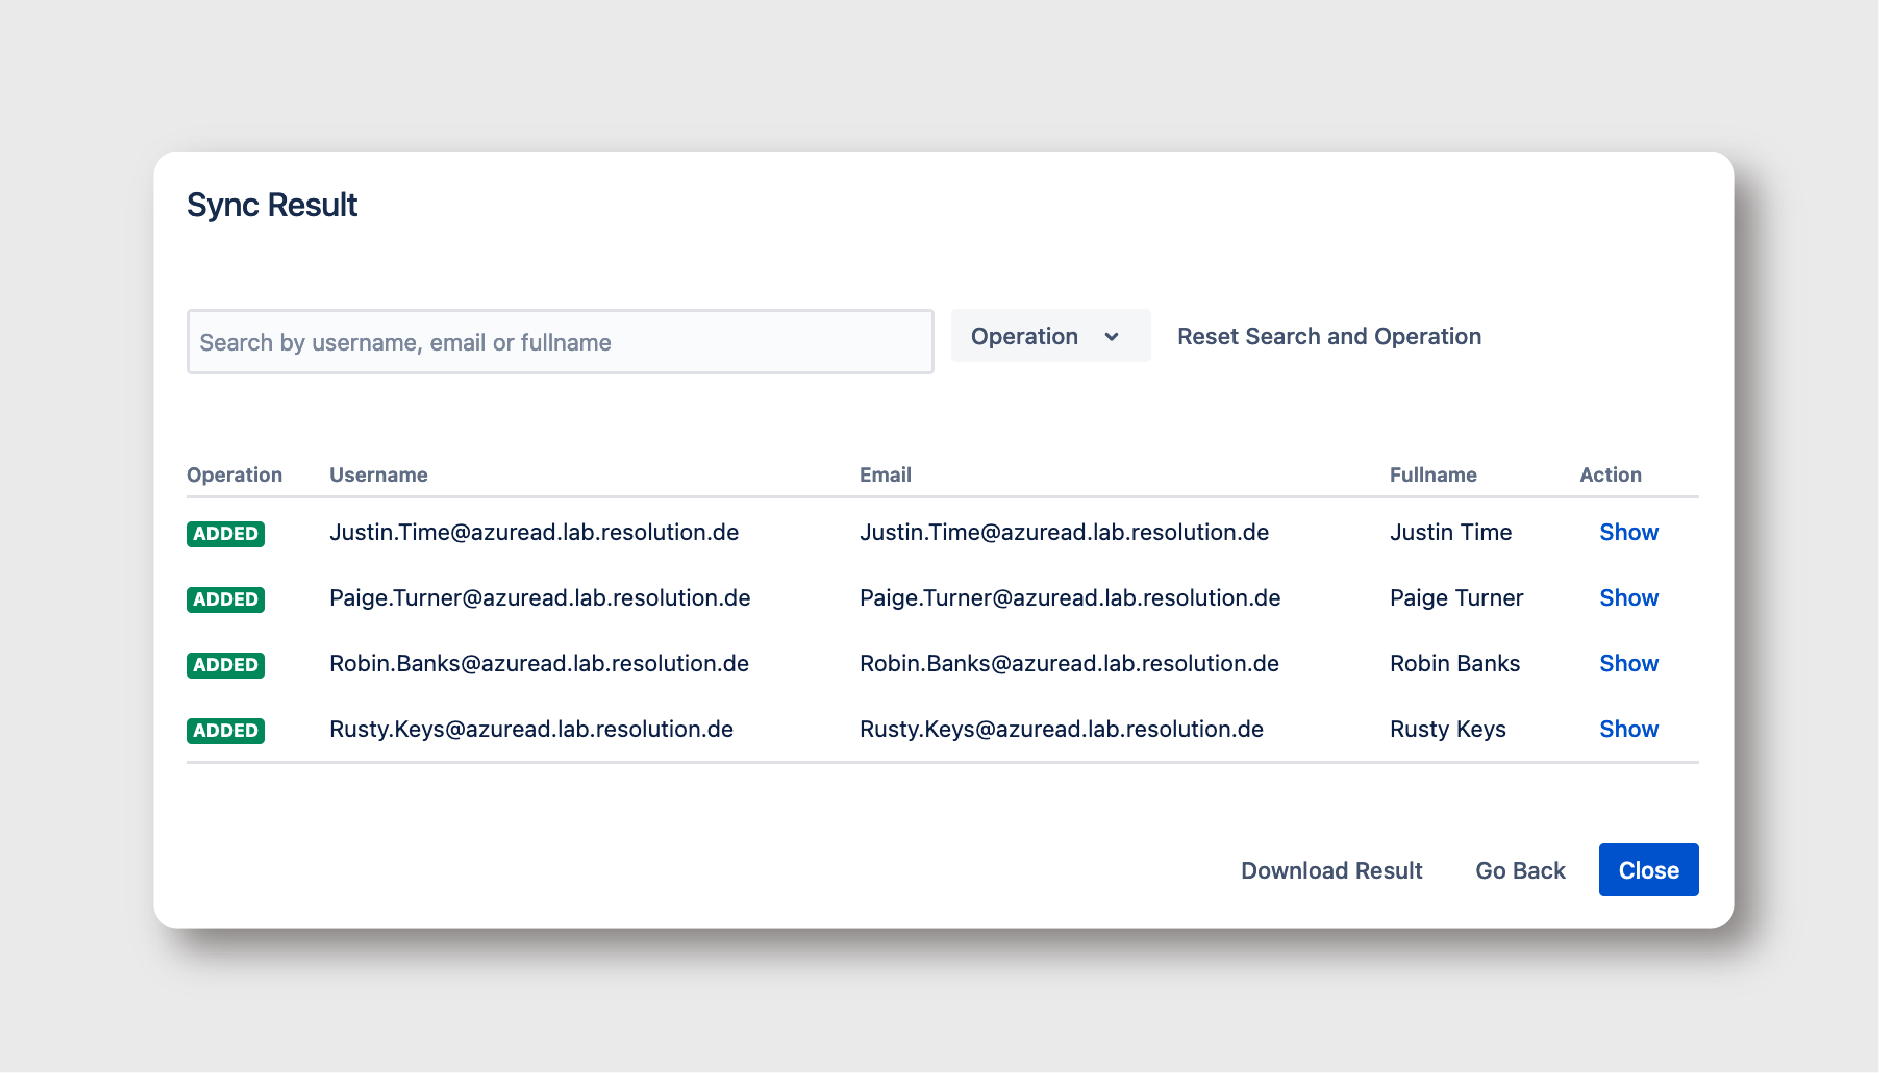Click the Email column header

[885, 475]
